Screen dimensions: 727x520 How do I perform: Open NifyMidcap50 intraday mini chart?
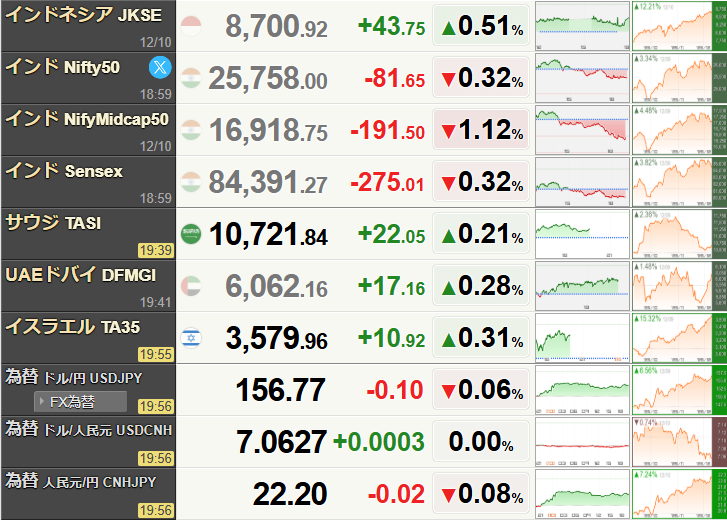[582, 130]
